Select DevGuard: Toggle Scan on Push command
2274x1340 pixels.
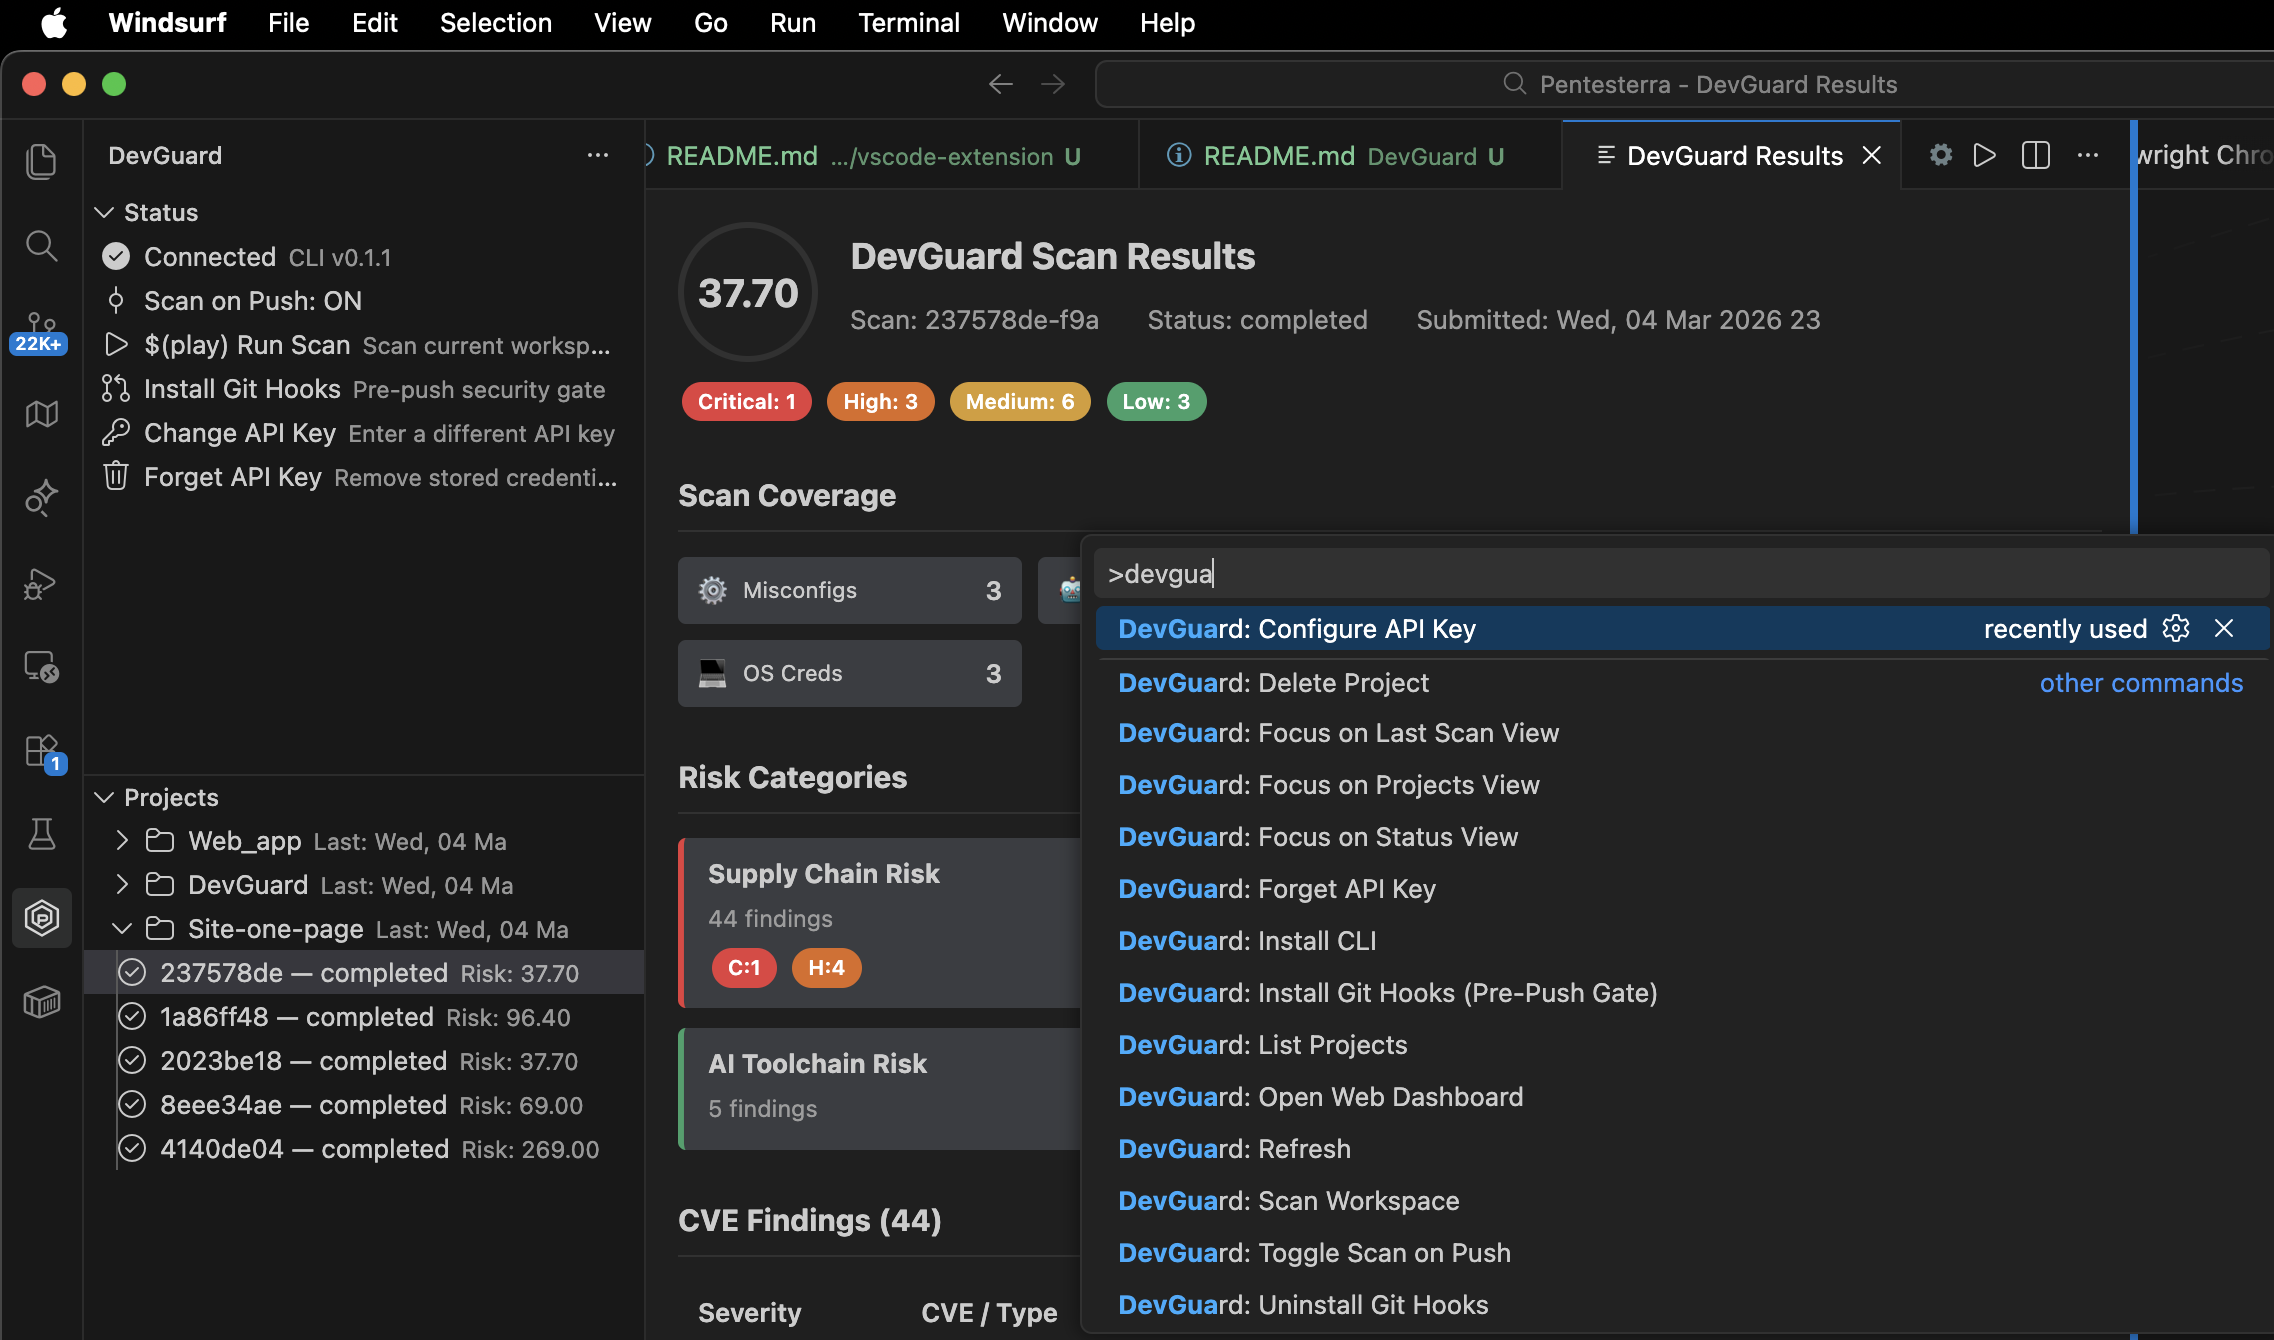point(1314,1252)
